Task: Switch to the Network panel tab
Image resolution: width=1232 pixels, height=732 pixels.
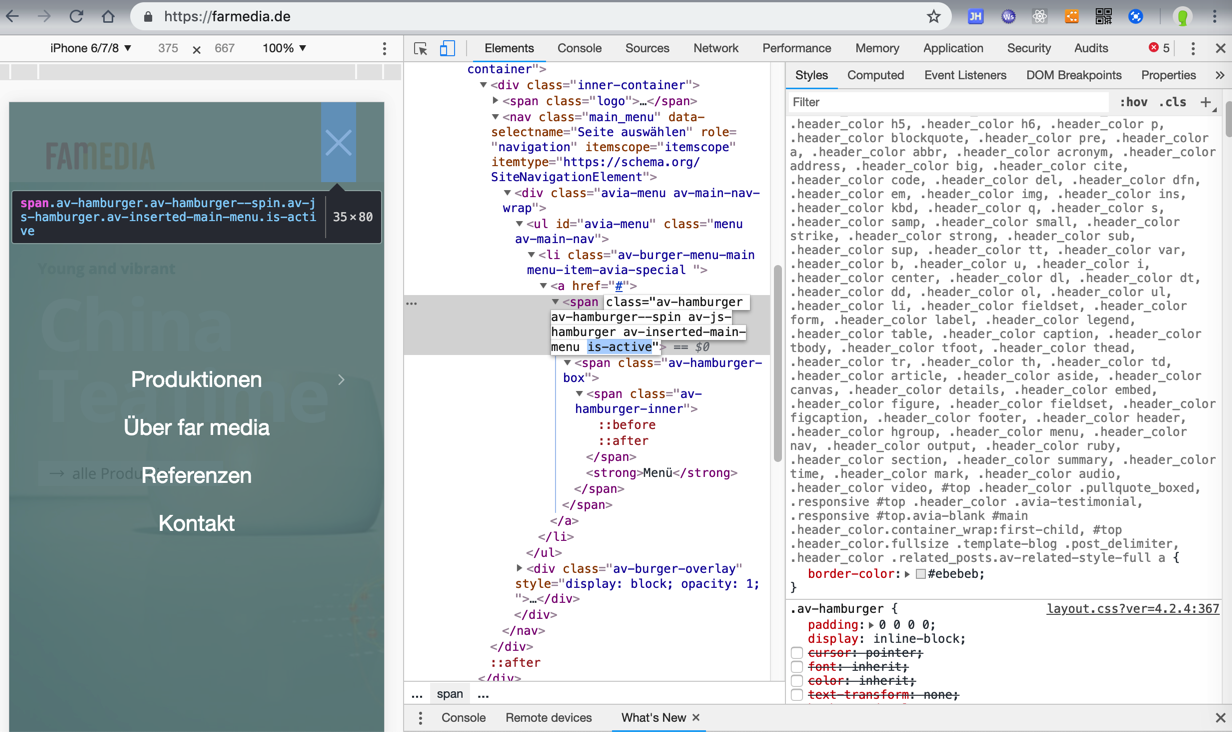Action: click(716, 48)
